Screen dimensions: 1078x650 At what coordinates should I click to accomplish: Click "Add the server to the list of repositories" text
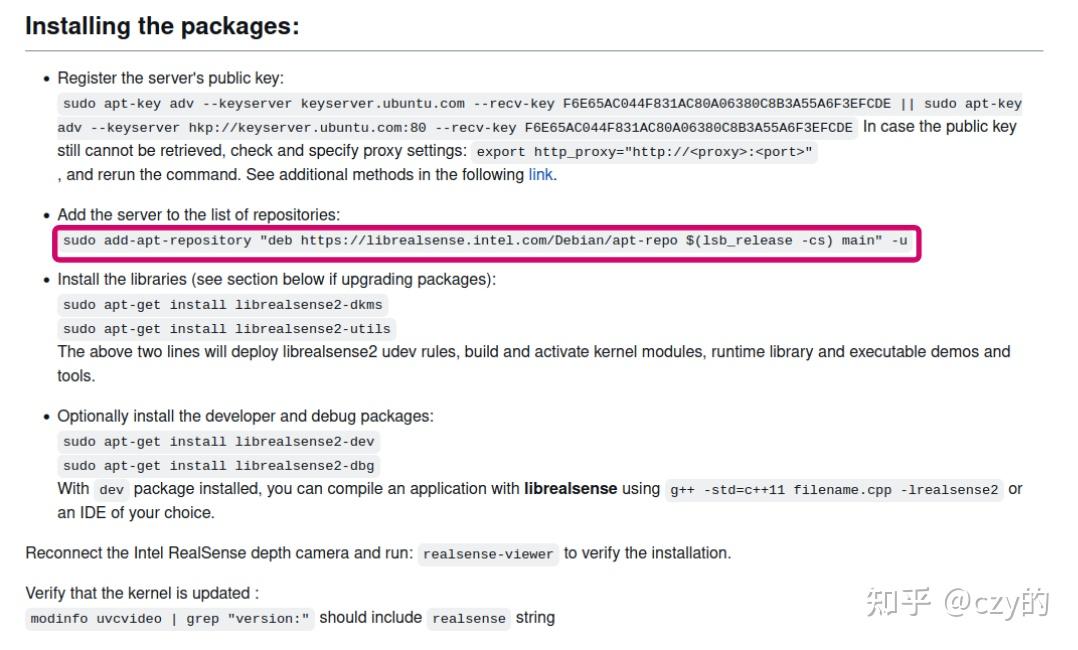pos(199,215)
